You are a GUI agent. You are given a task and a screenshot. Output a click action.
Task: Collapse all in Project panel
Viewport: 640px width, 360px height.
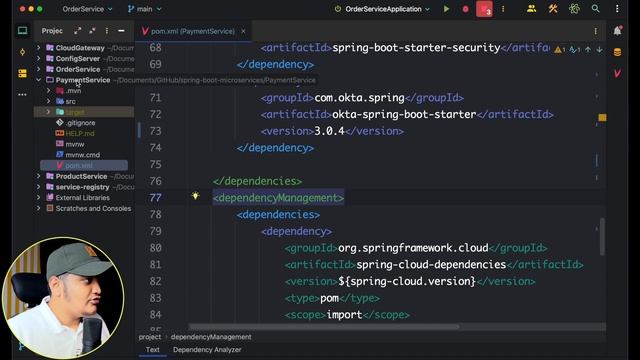(x=92, y=31)
